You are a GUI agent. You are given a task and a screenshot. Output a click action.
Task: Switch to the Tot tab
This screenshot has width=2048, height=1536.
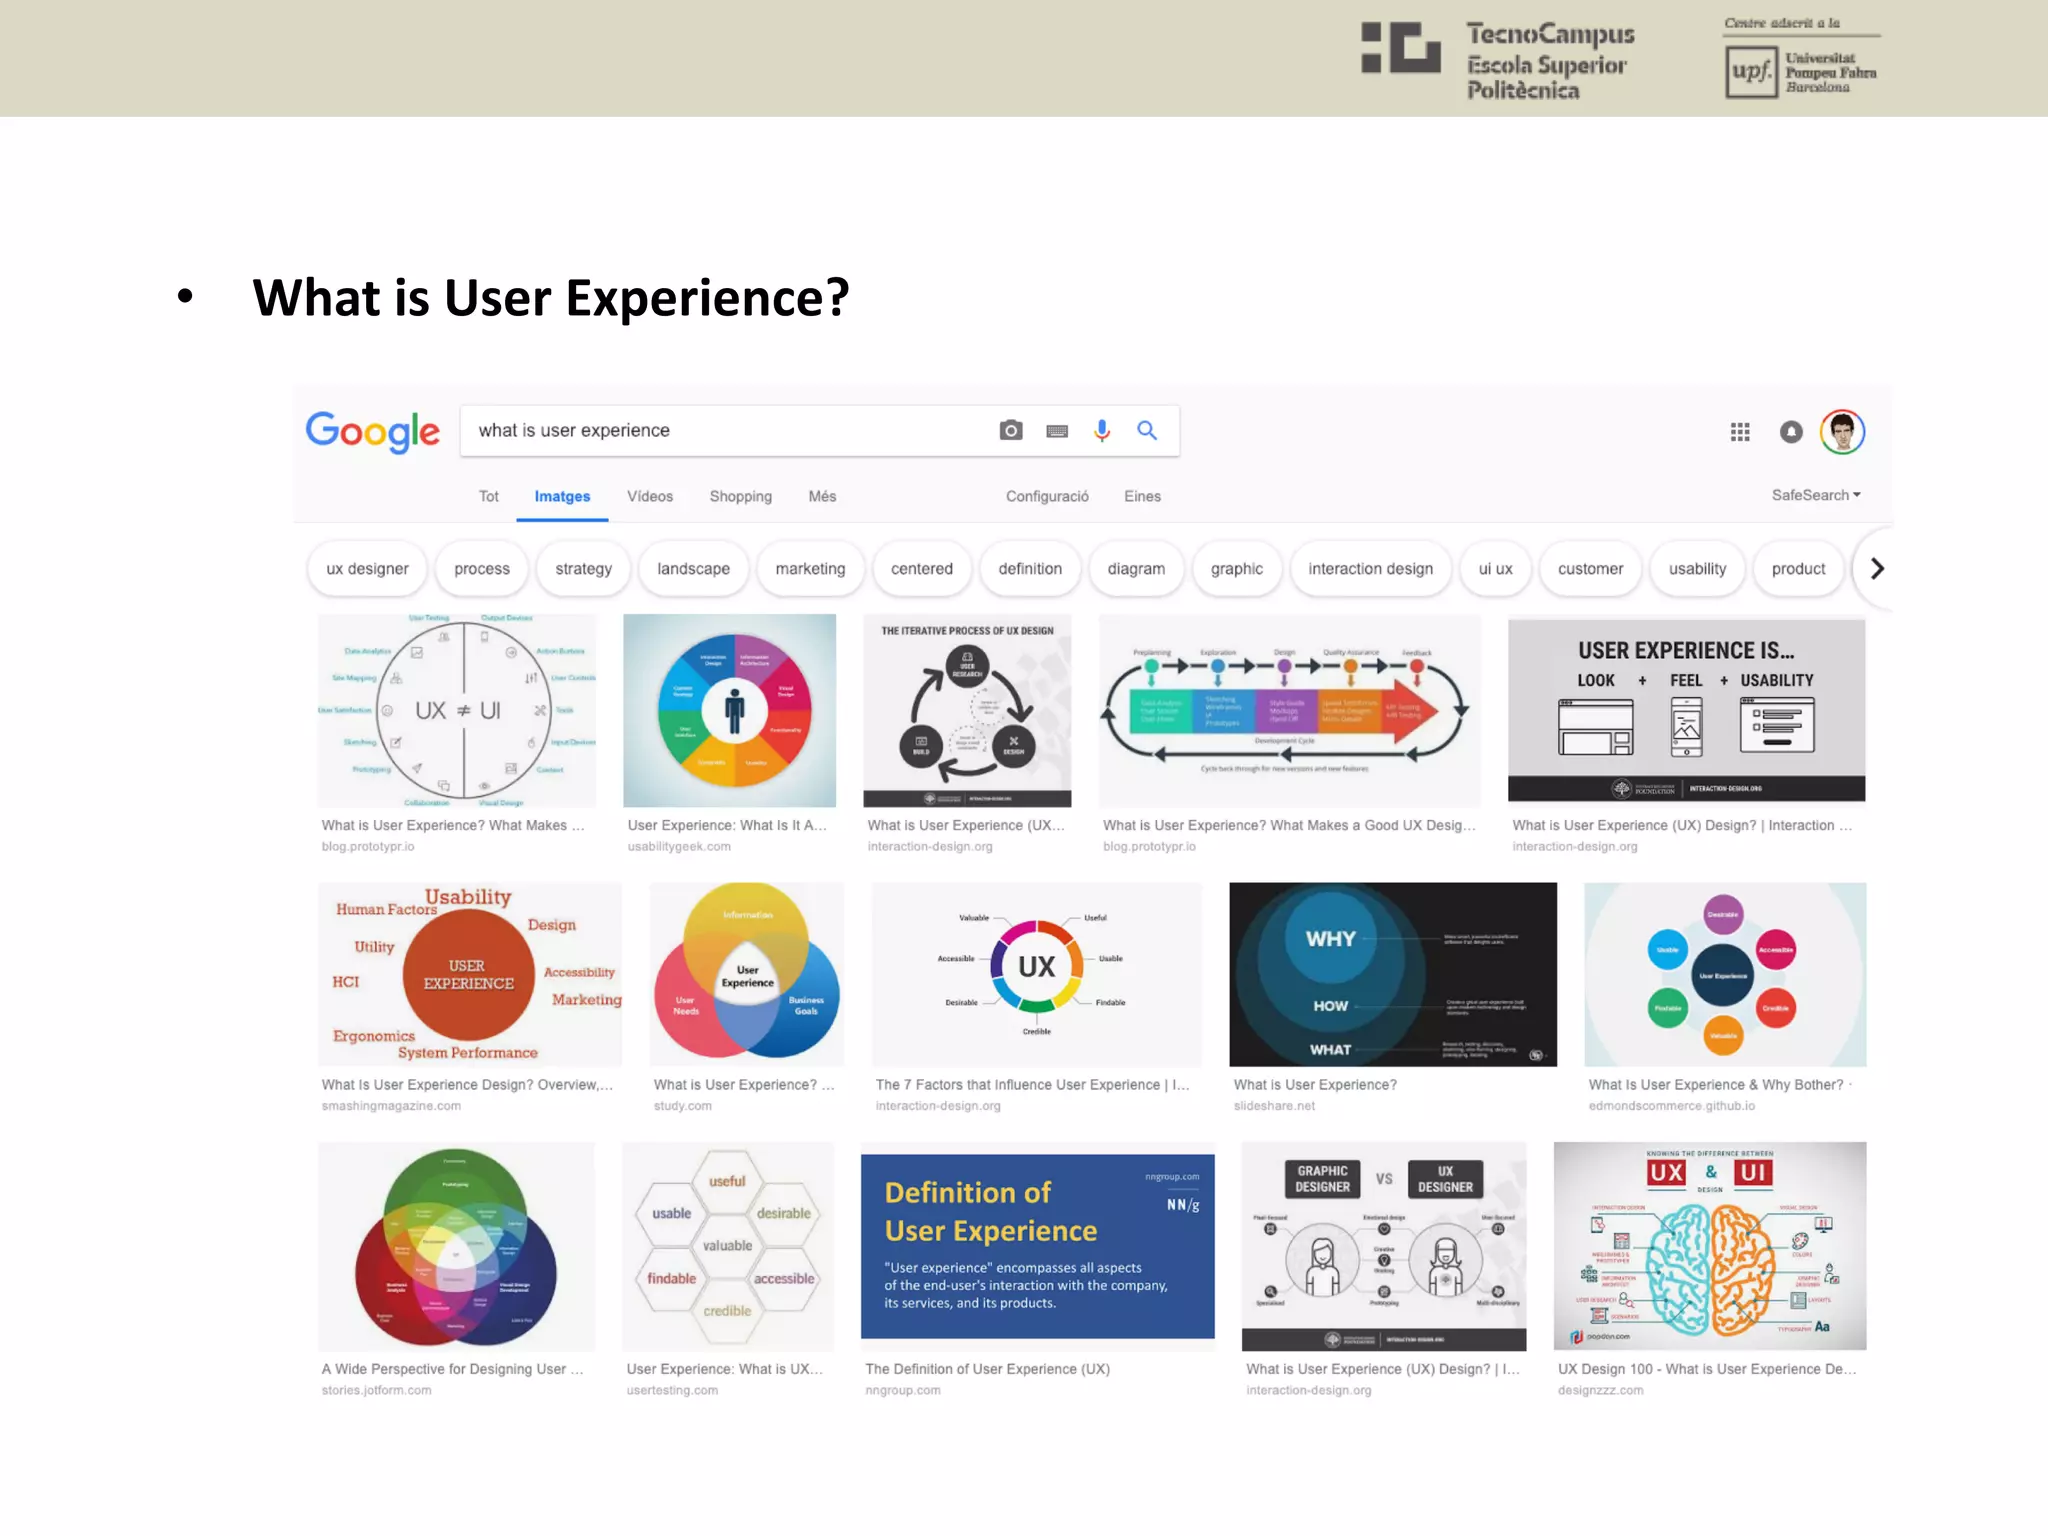(488, 496)
